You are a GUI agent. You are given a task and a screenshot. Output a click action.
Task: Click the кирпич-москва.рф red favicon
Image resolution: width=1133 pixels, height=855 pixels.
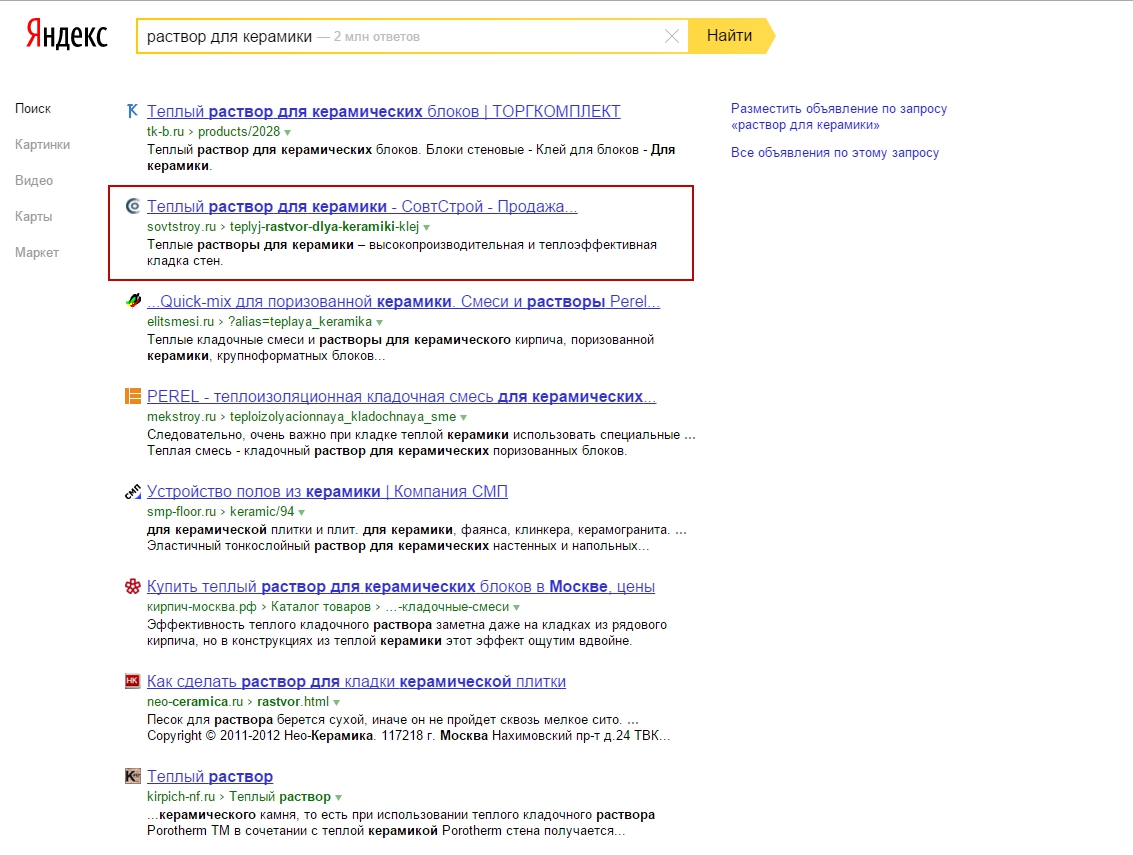[x=132, y=586]
